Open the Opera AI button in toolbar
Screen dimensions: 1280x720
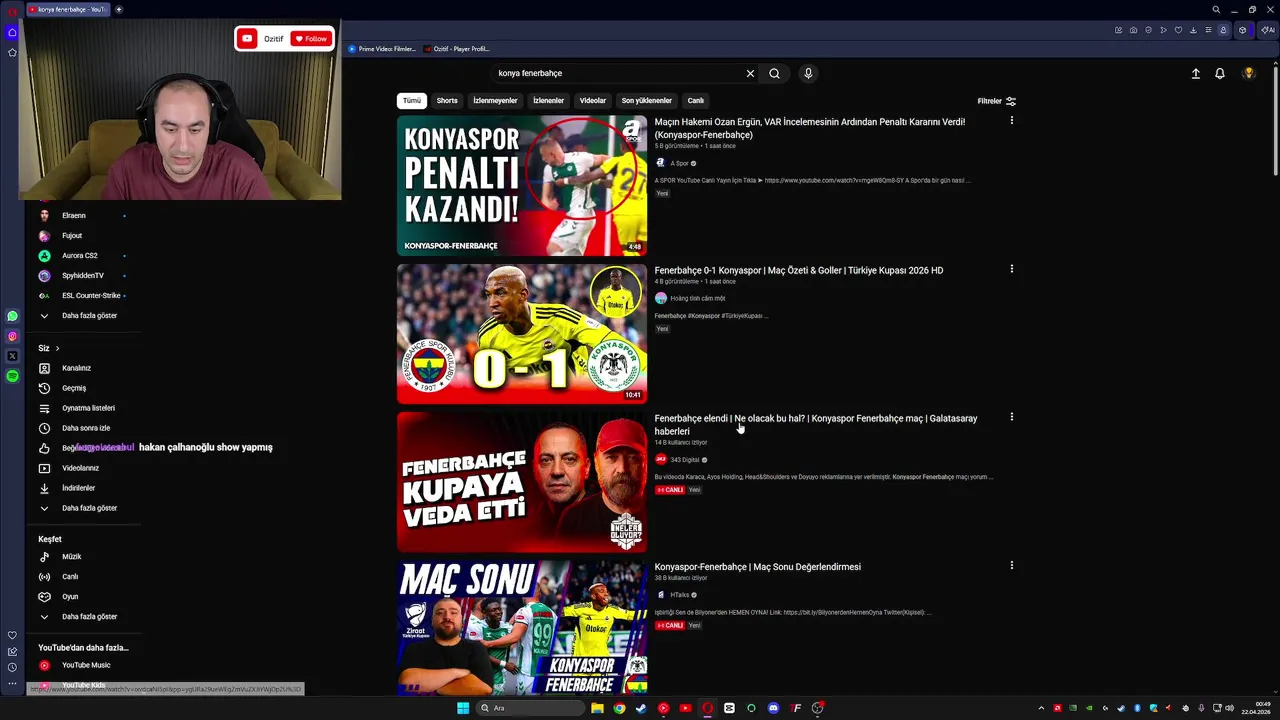pos(1267,30)
